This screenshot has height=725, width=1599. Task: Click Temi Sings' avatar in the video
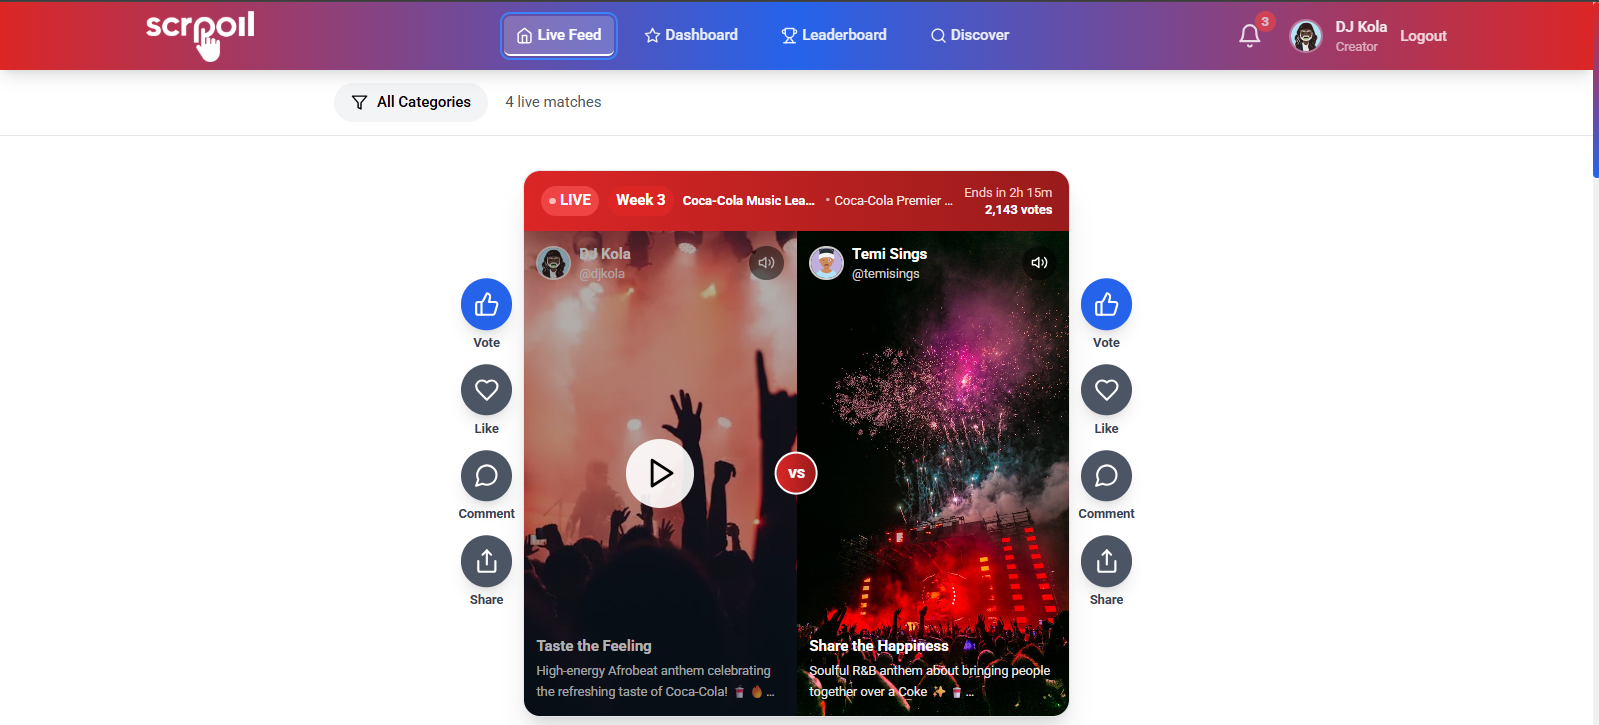pyautogui.click(x=826, y=263)
